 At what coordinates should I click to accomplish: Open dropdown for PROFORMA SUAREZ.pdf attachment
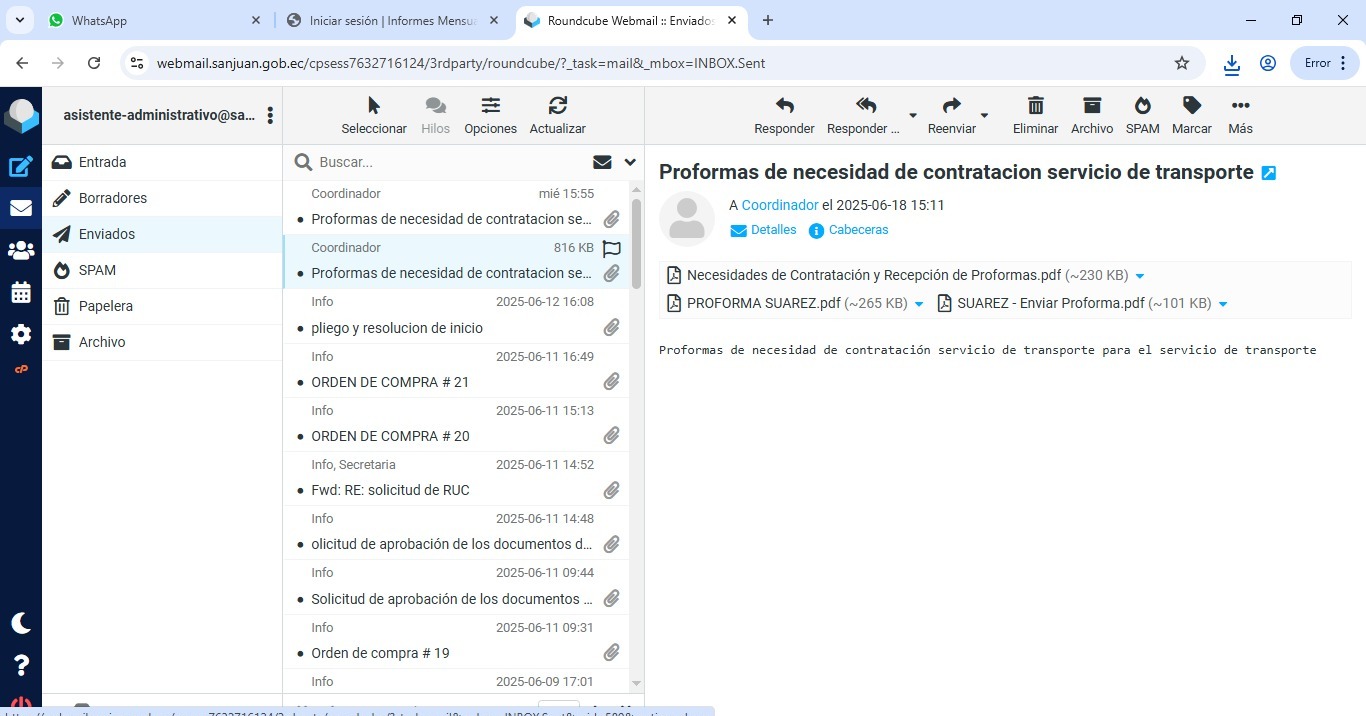point(920,304)
